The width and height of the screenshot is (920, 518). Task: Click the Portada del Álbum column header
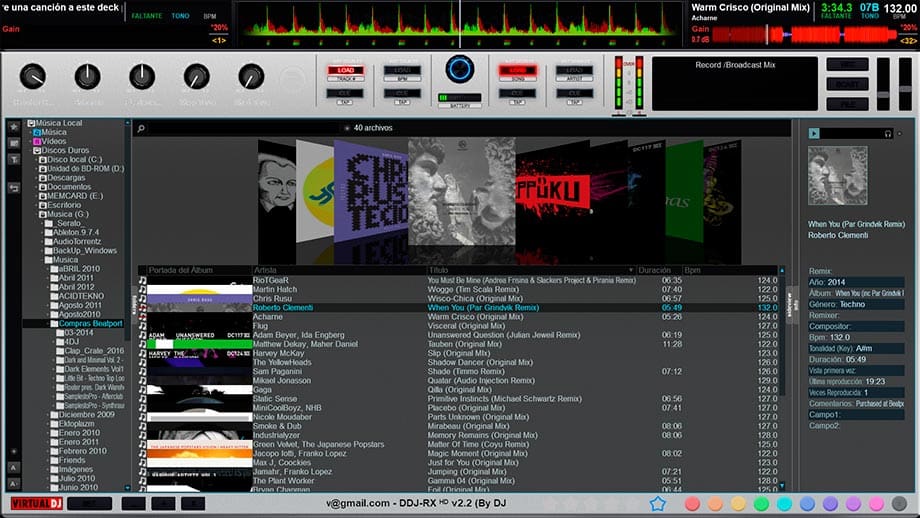(x=199, y=270)
